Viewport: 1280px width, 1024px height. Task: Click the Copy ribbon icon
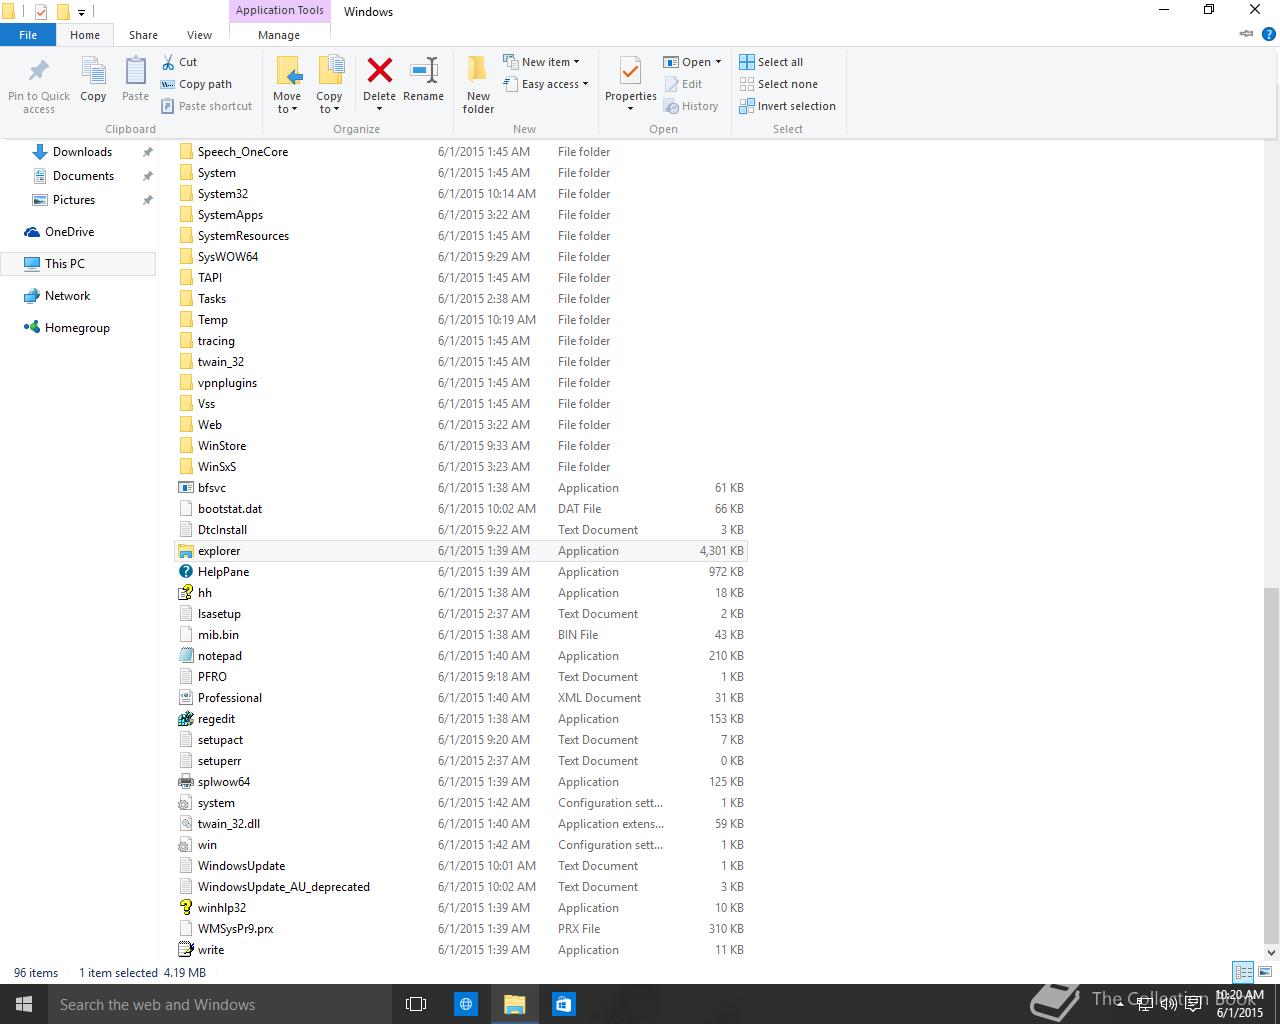[93, 72]
